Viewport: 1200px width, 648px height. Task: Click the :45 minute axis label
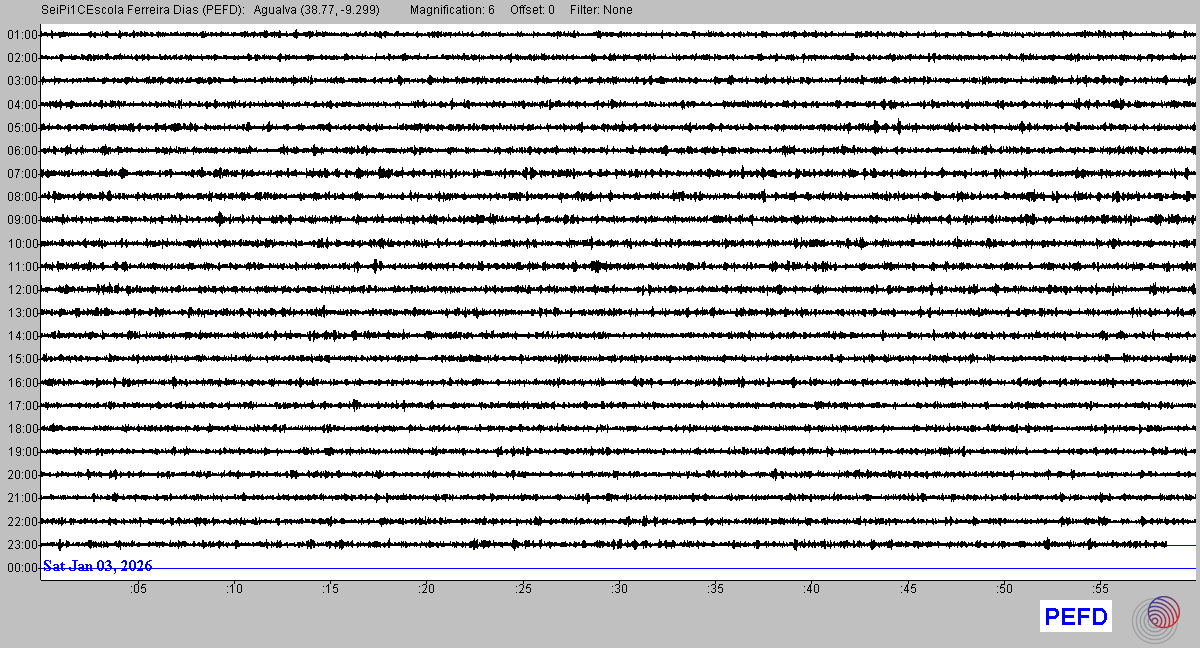click(909, 589)
